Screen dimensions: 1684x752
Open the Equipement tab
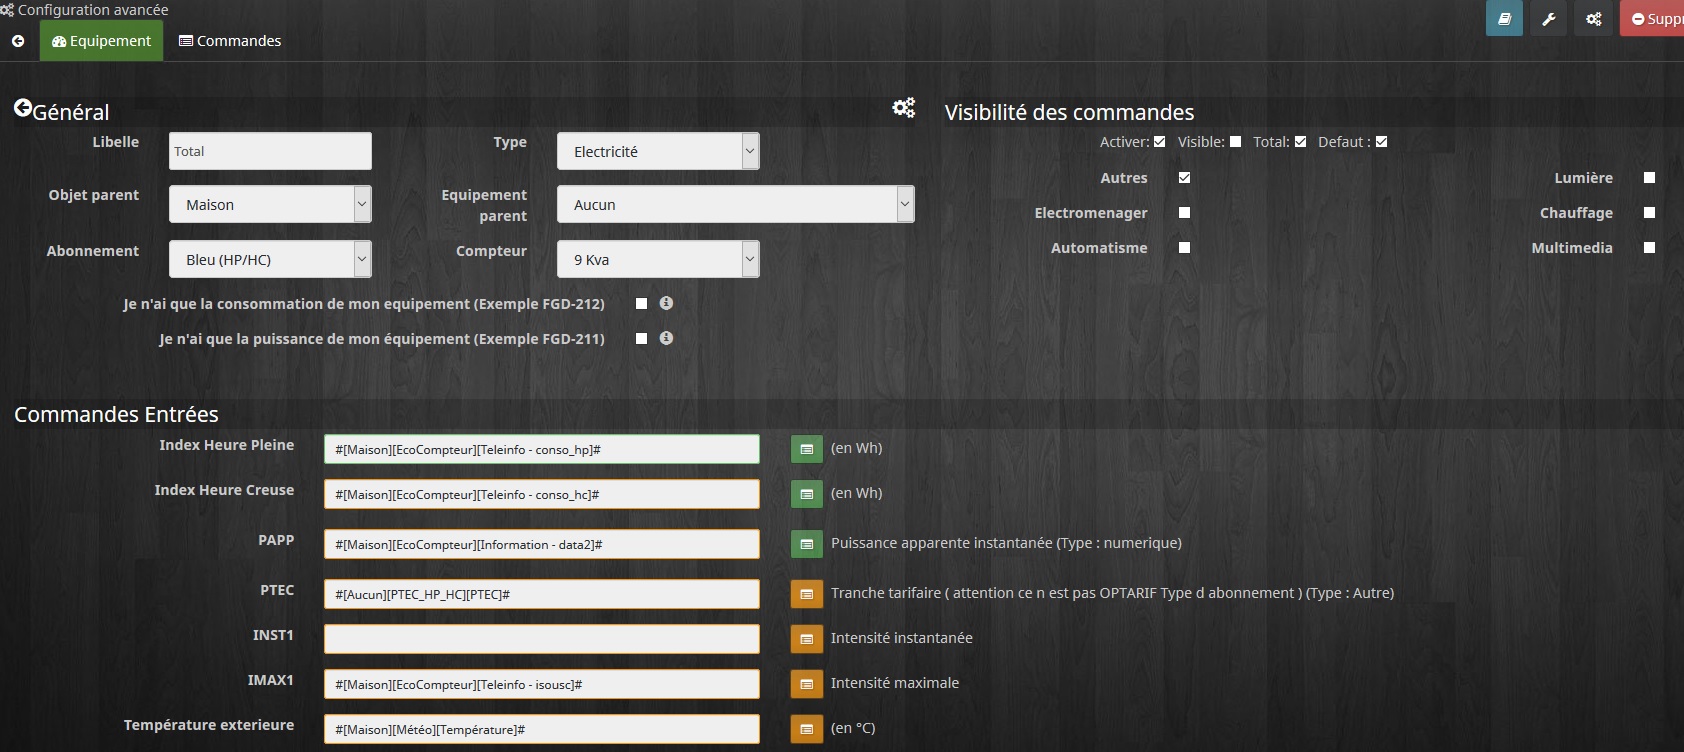101,41
